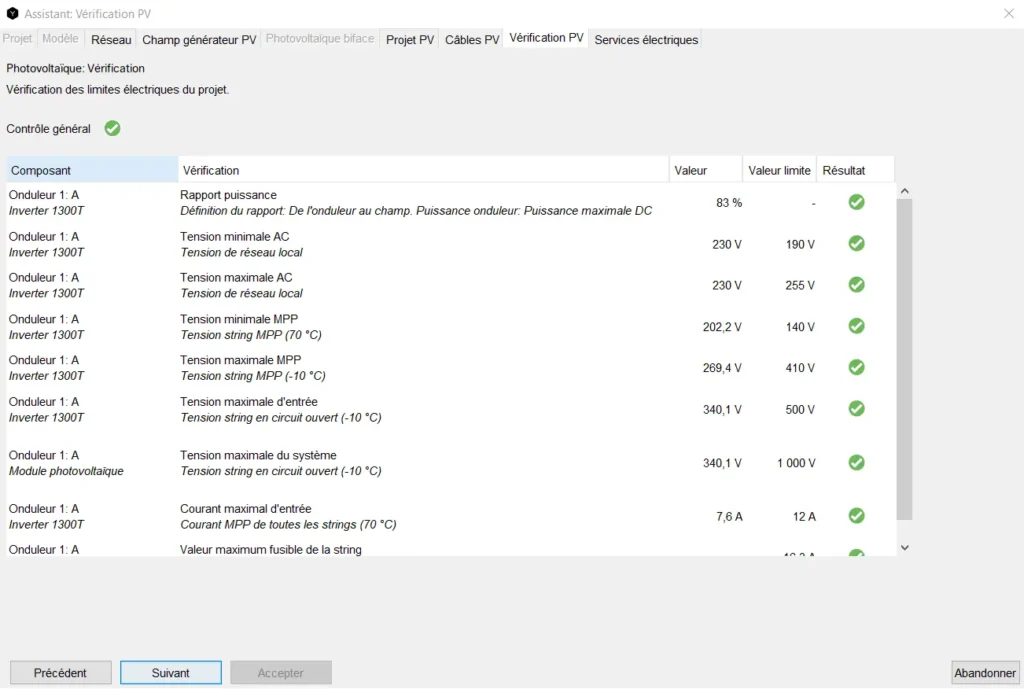Screen dimensions: 1024x689
Task: Click the Rapport puissance result check icon
Action: click(856, 202)
